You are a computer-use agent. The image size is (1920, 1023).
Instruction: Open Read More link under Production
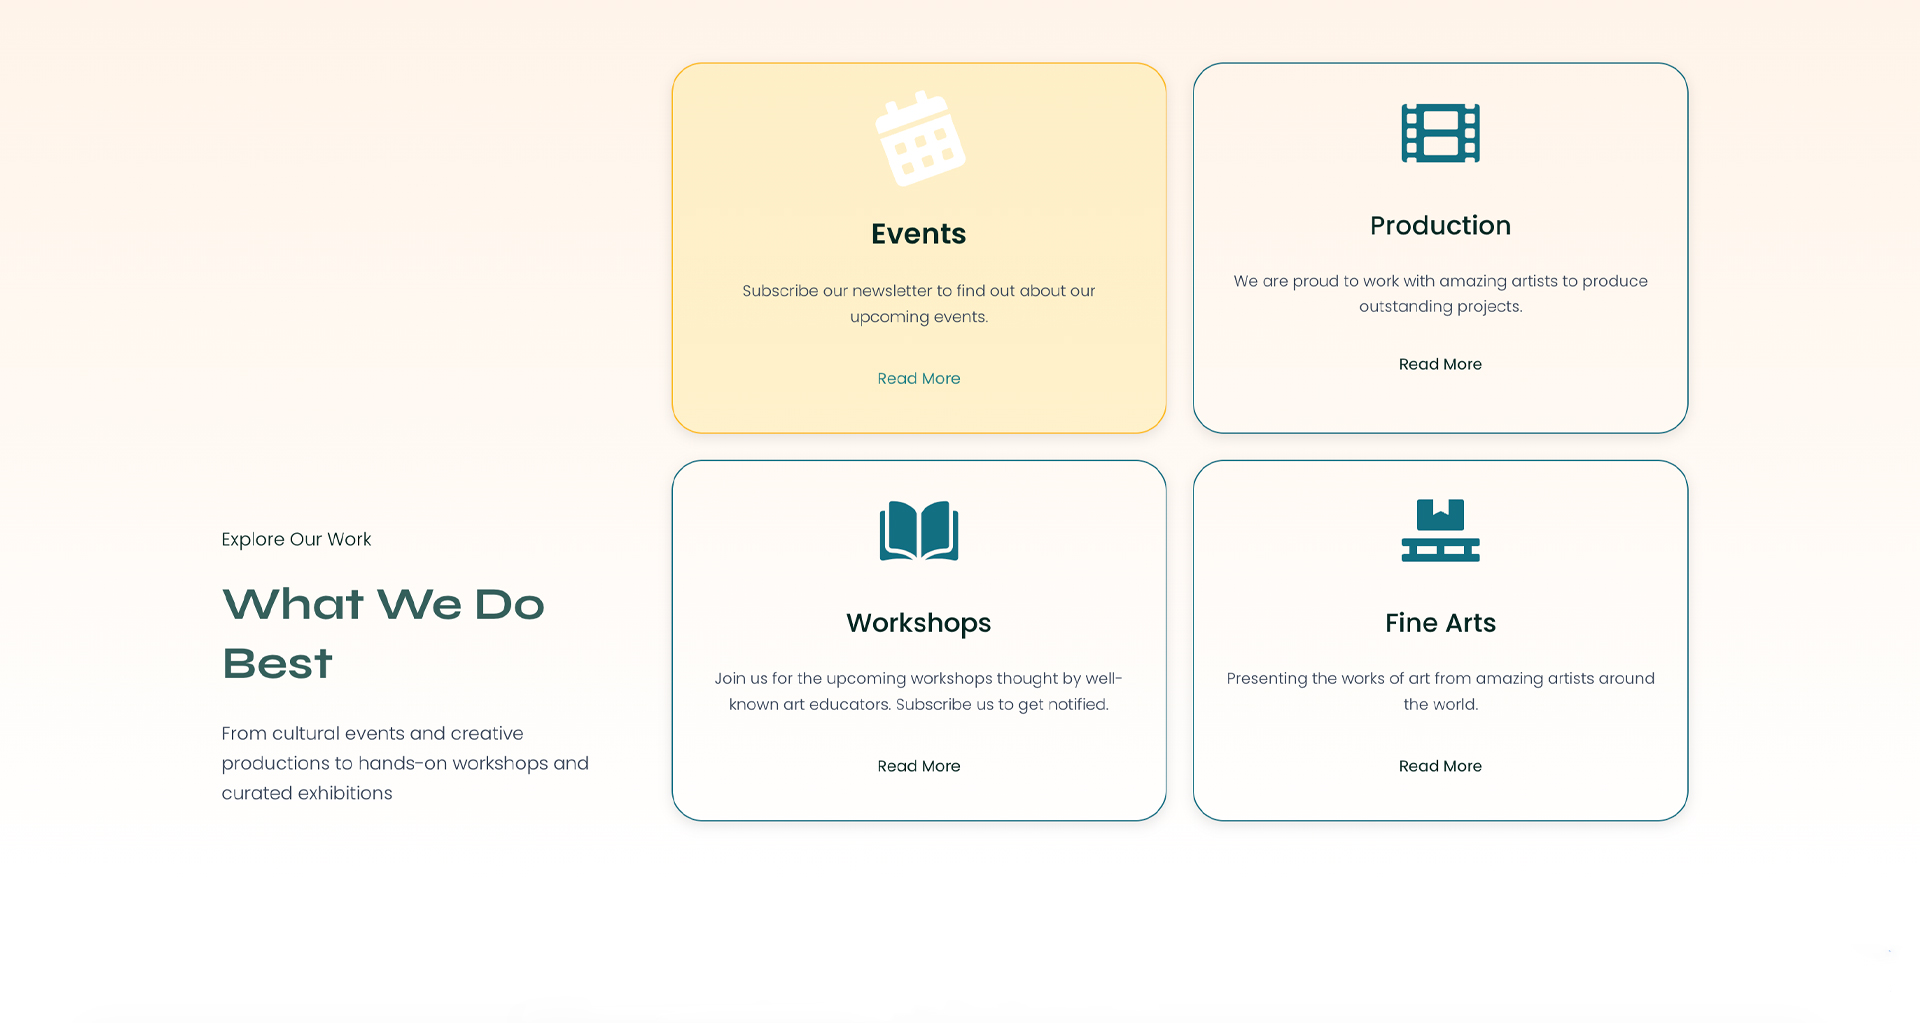(x=1440, y=364)
